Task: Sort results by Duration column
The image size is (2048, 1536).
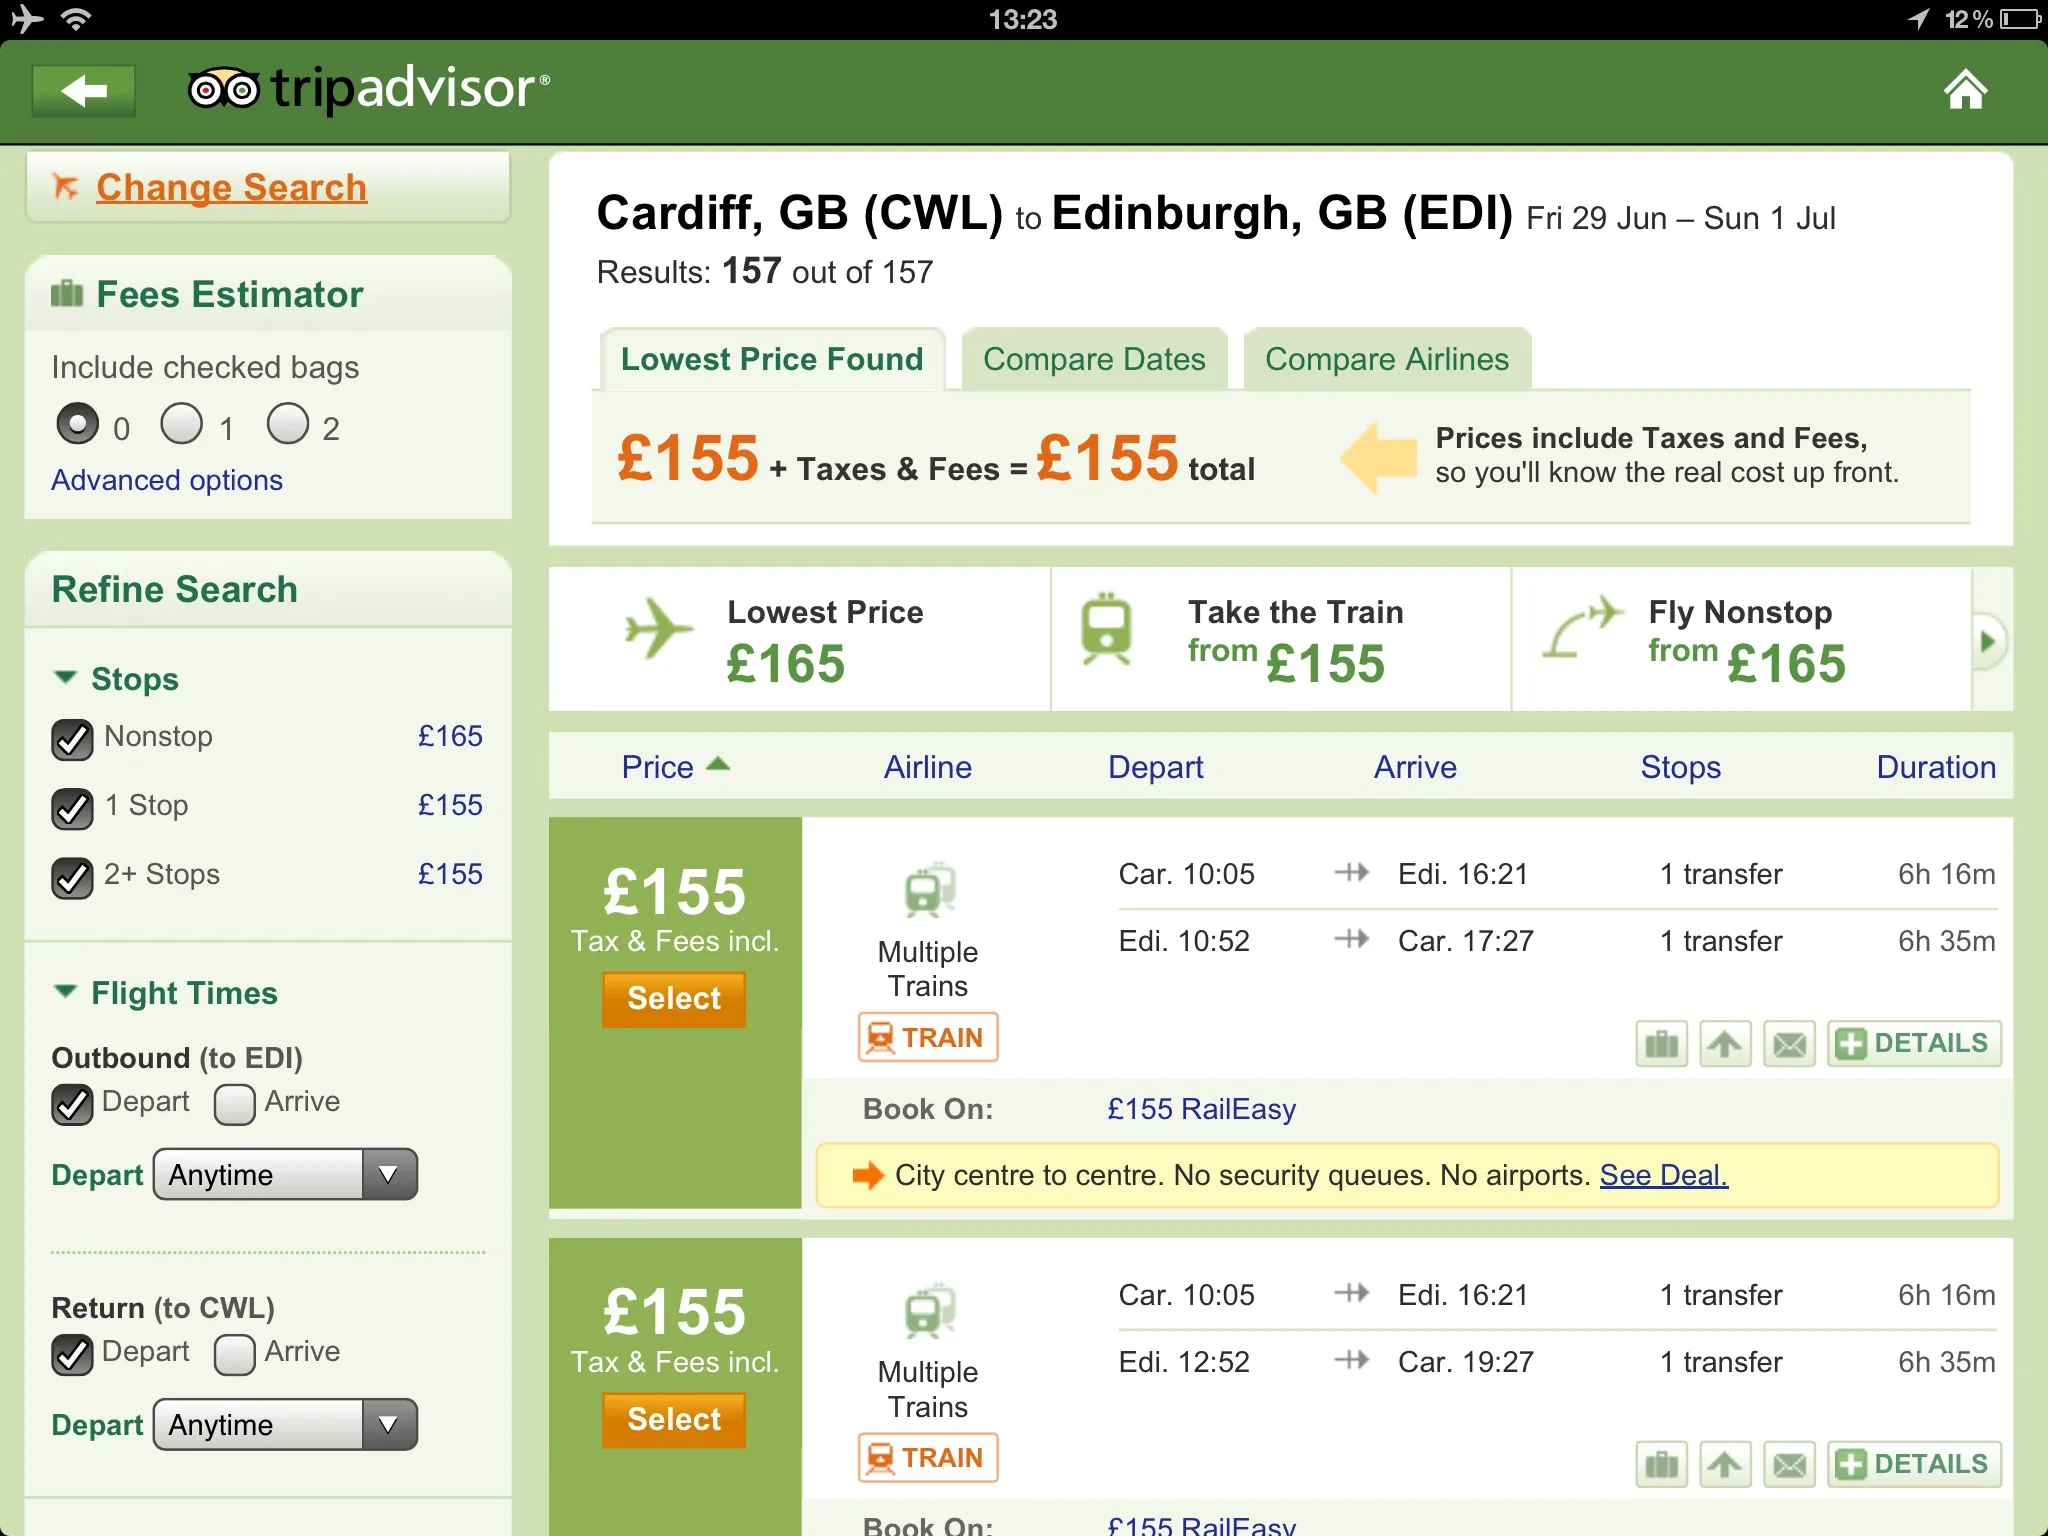Action: point(1935,767)
